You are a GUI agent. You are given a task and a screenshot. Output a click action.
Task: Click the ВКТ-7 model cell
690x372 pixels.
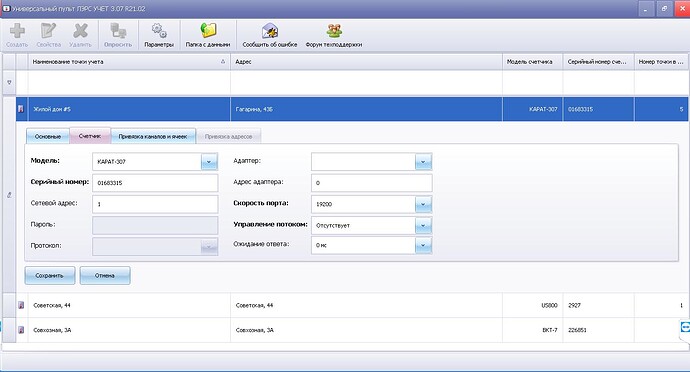532,330
